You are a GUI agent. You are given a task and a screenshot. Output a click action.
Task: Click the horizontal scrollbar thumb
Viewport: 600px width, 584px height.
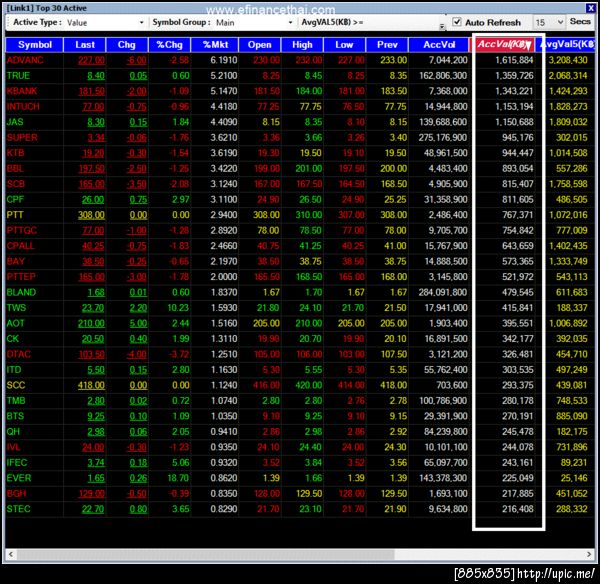(x=205, y=554)
